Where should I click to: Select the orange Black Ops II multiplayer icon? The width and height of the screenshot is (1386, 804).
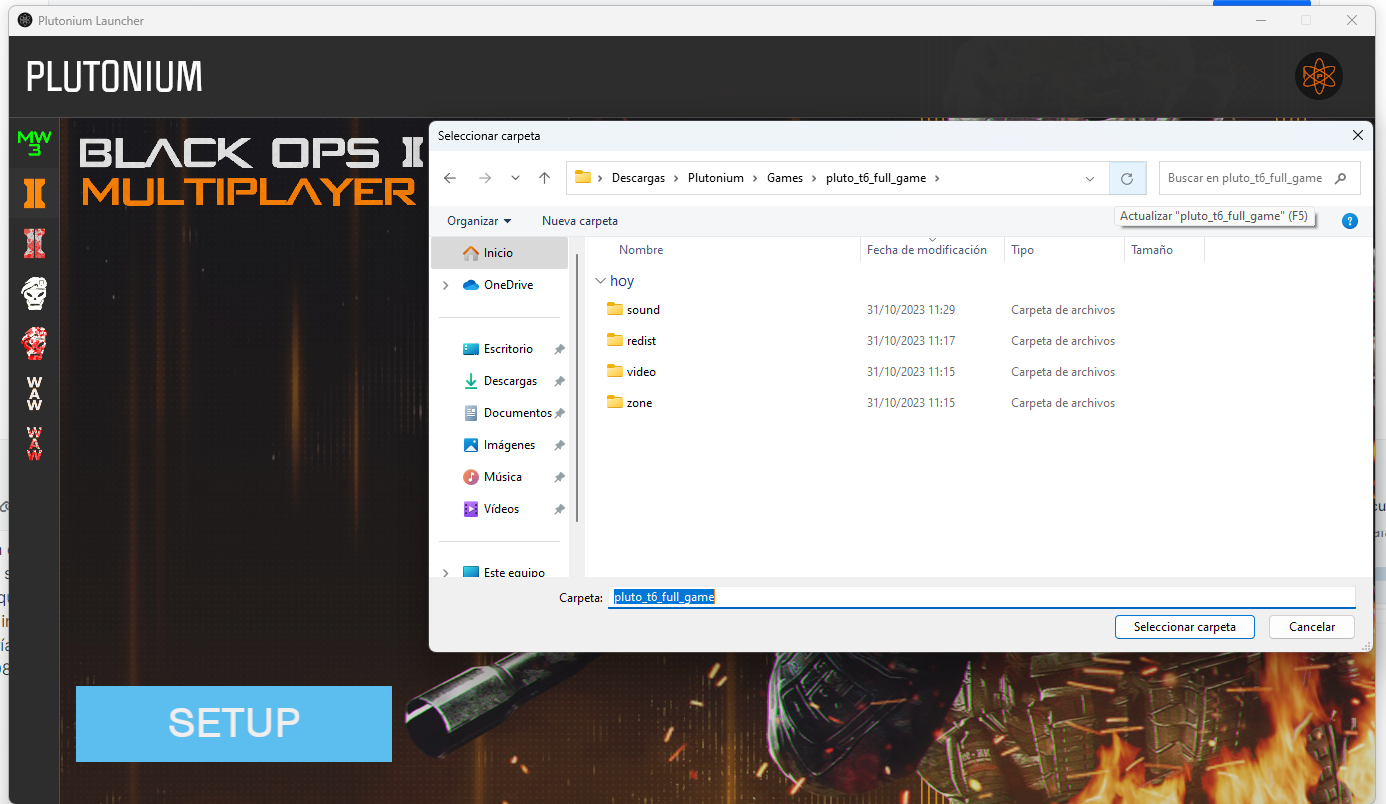[34, 192]
